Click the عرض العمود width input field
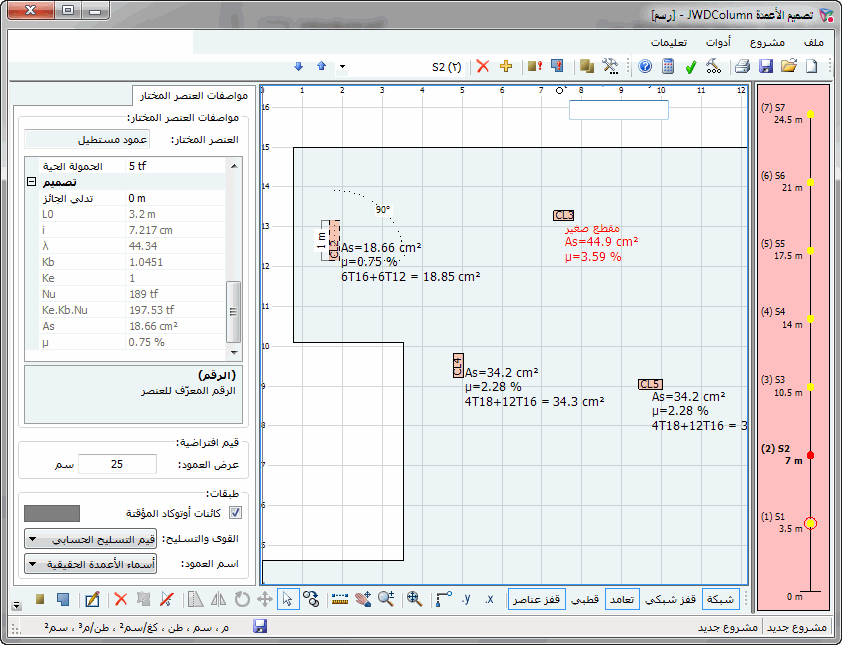 (x=117, y=464)
